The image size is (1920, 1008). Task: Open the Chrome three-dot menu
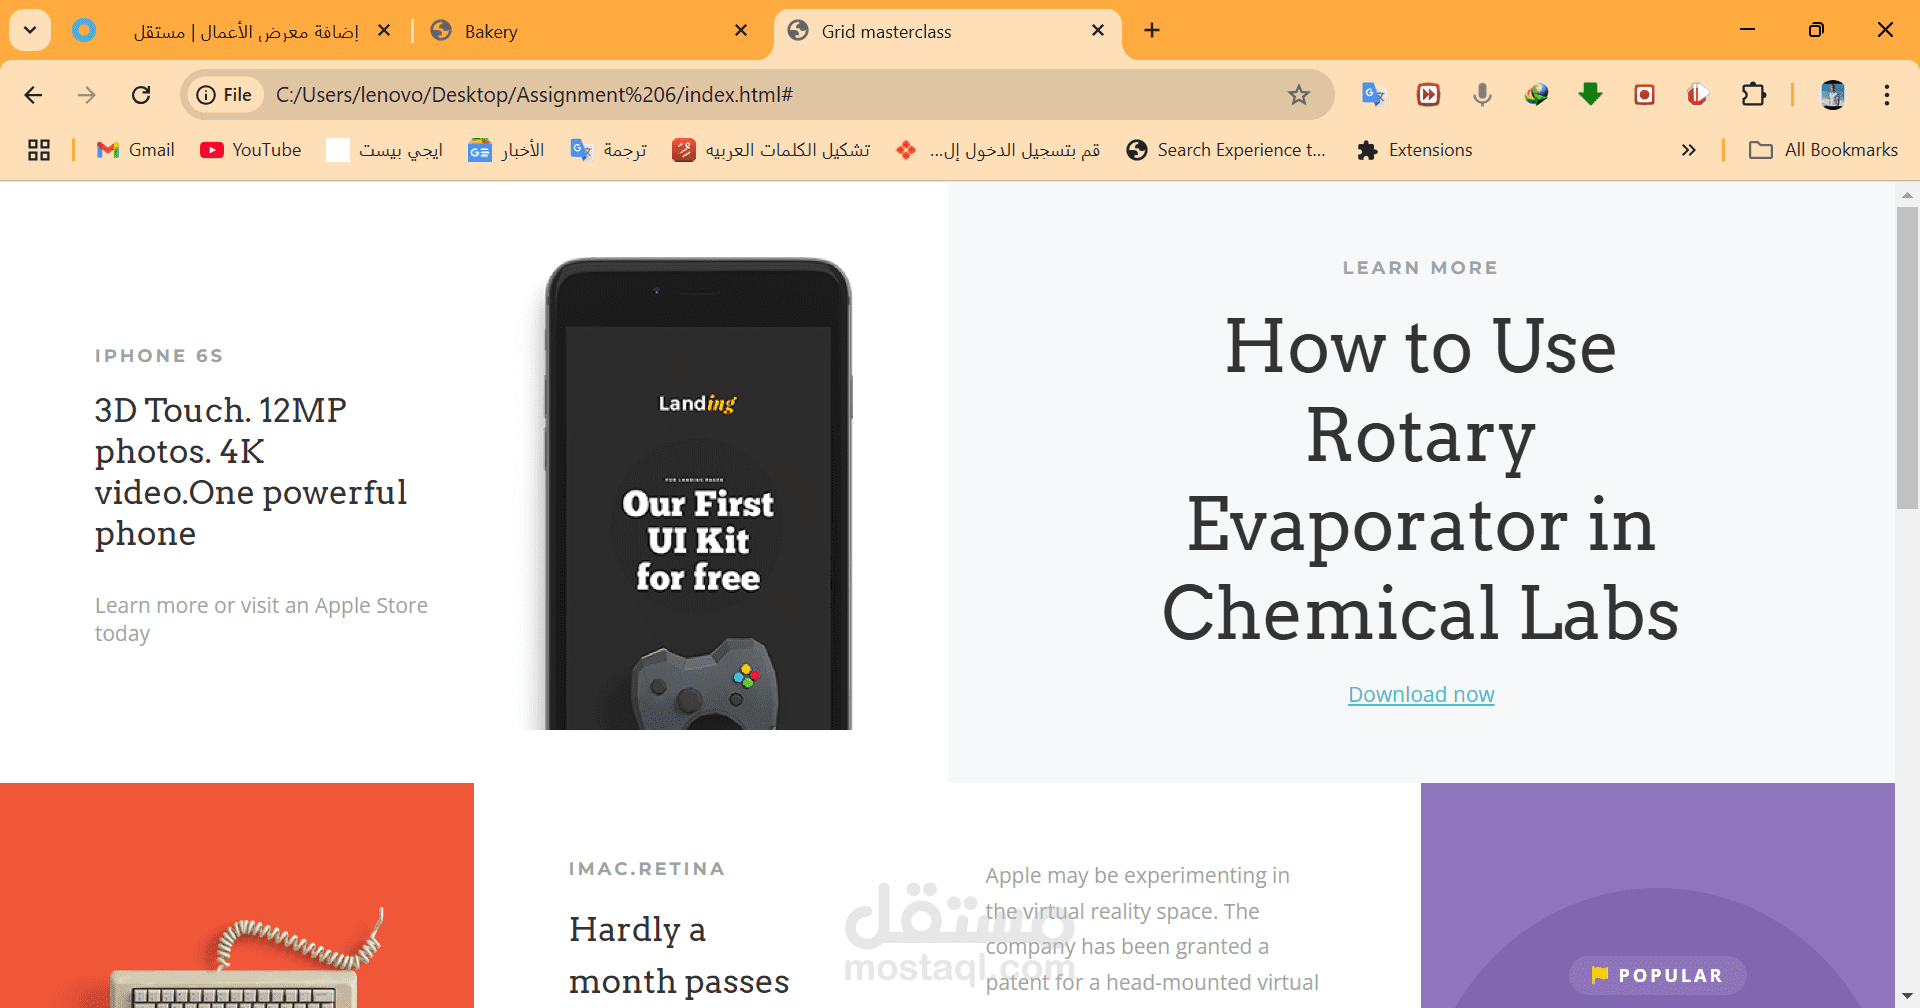pyautogui.click(x=1887, y=95)
